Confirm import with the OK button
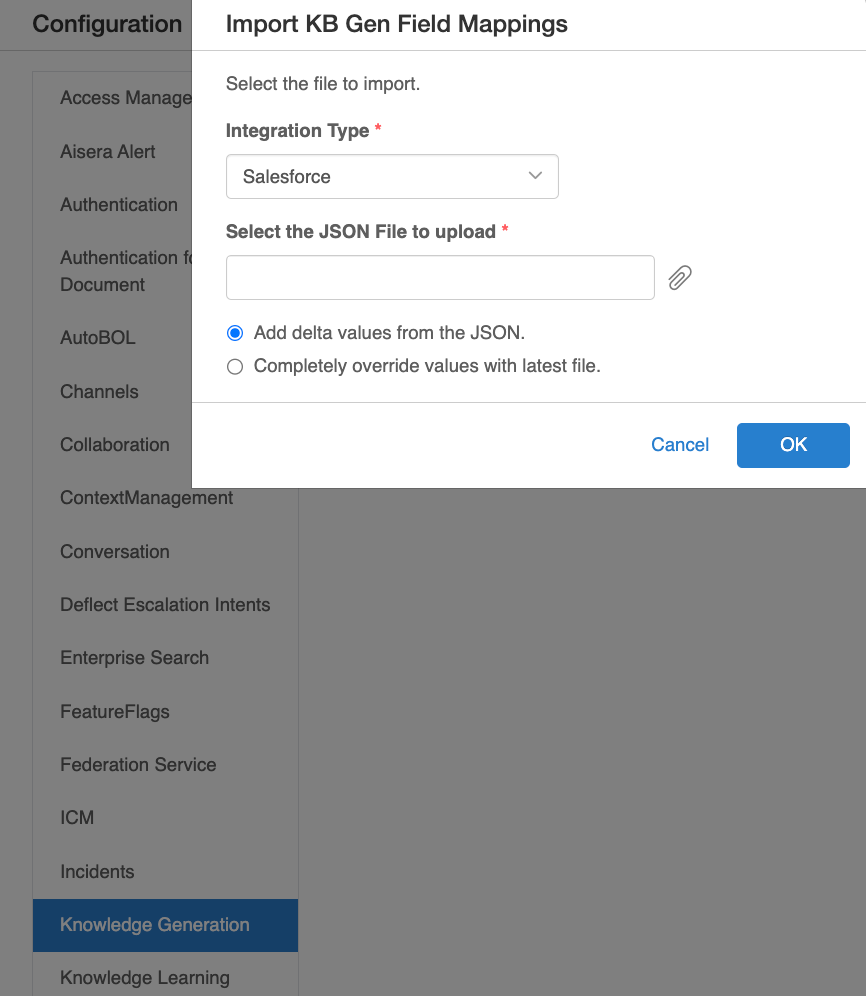This screenshot has height=996, width=866. tap(793, 445)
